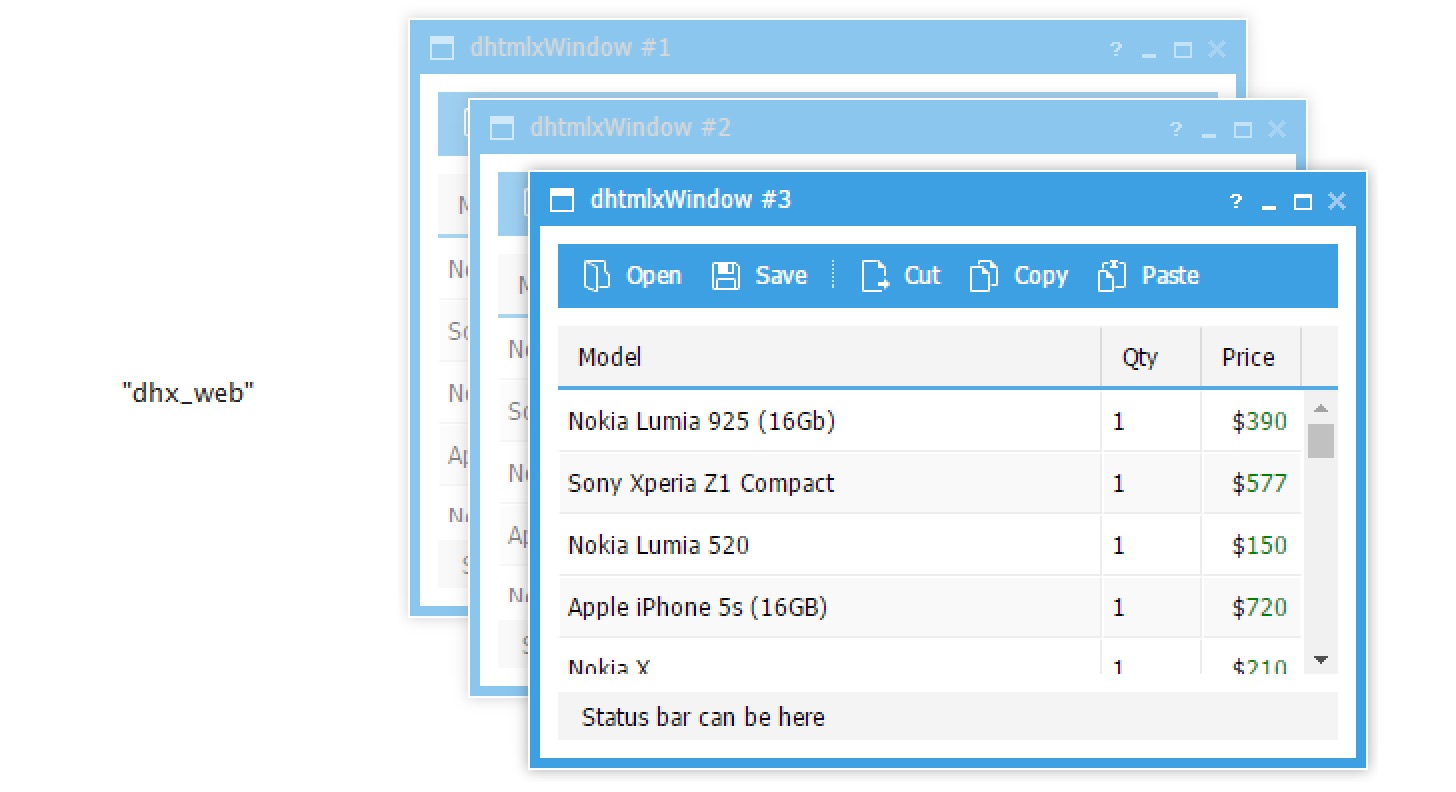Click the Qty cell of Sony Xperia Z1
Viewport: 1456px width, 792px height.
coord(1151,483)
